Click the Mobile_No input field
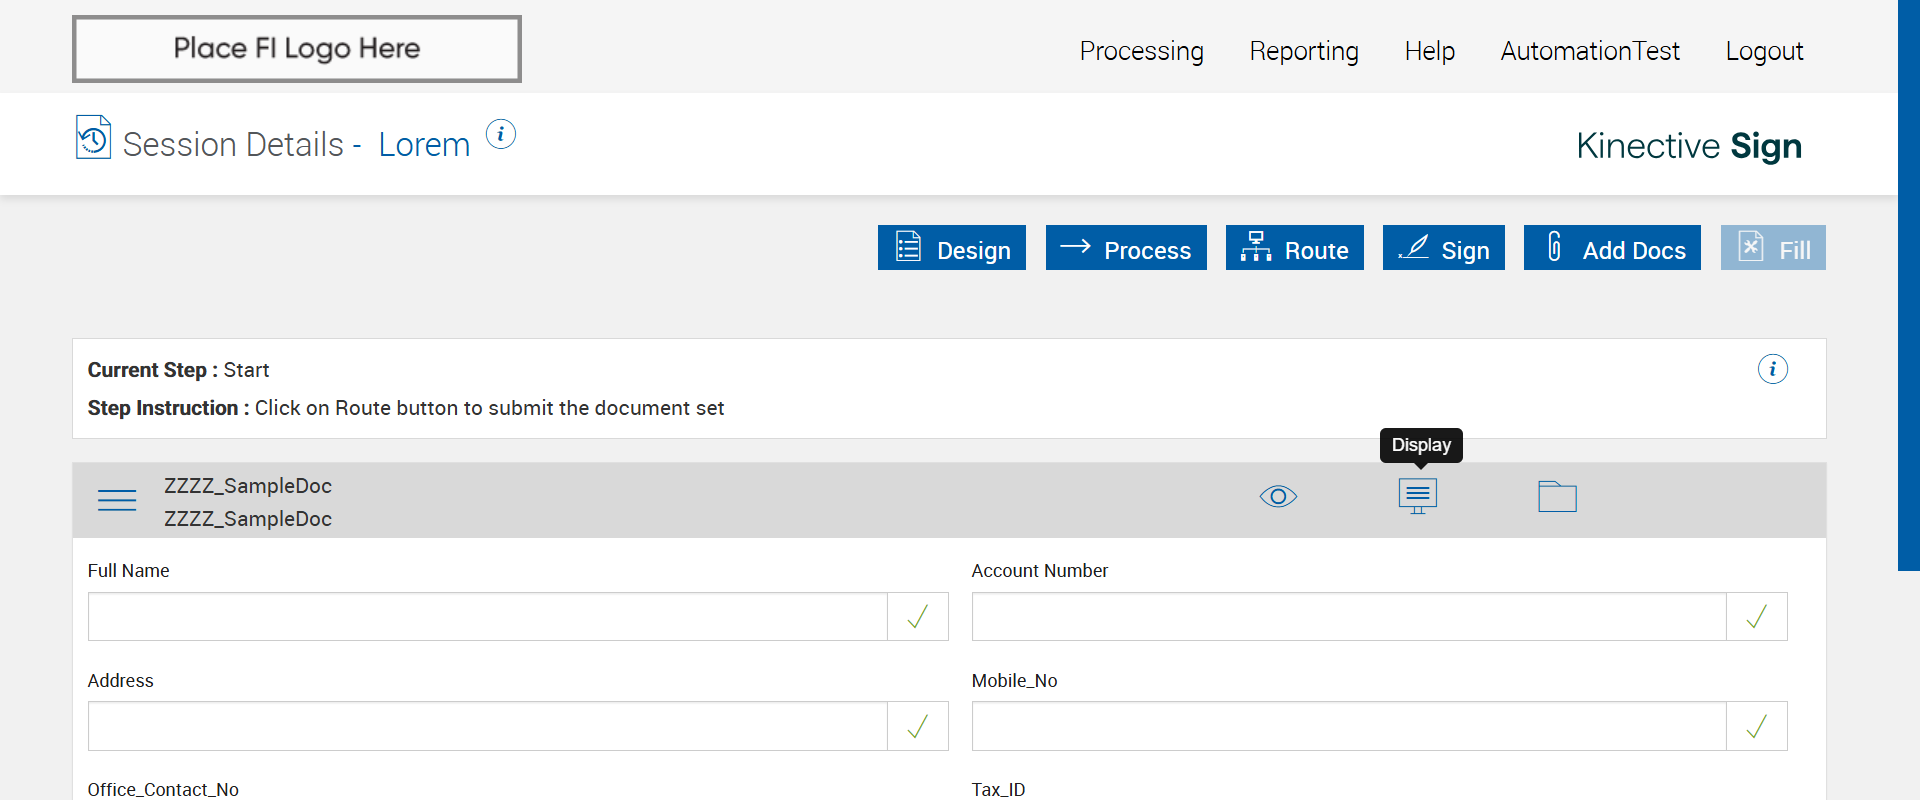 (x=1348, y=727)
